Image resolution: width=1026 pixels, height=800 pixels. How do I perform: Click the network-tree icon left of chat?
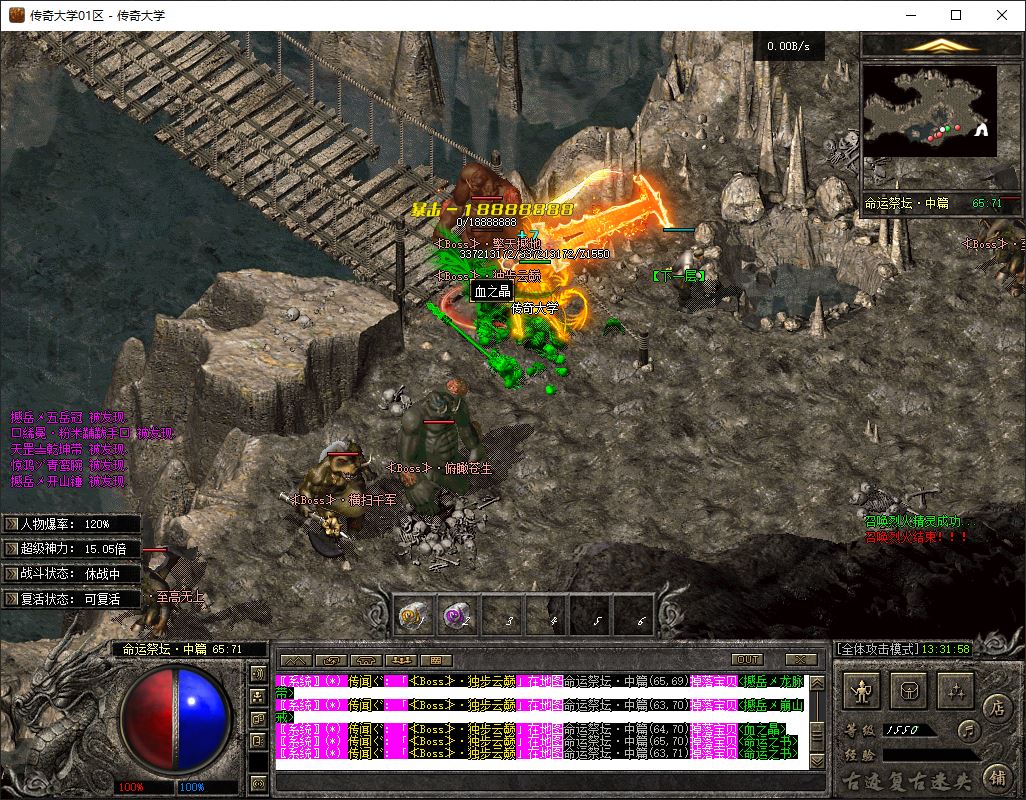coord(258,696)
